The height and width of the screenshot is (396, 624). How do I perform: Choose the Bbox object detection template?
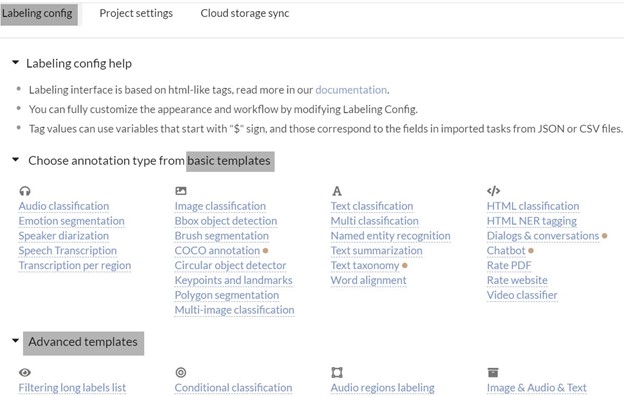pos(226,221)
